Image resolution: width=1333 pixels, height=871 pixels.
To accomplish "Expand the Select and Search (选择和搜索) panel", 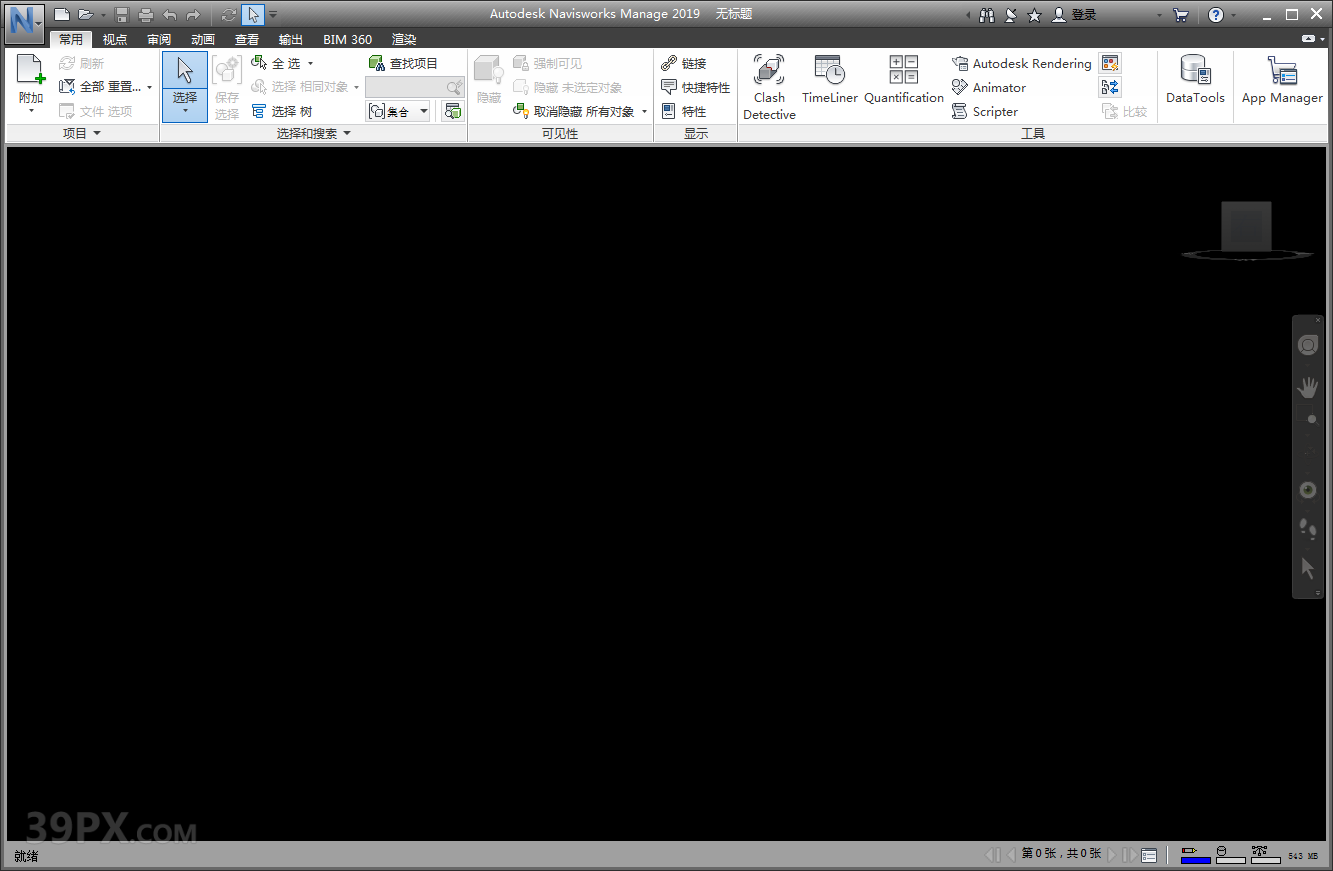I will (x=313, y=133).
